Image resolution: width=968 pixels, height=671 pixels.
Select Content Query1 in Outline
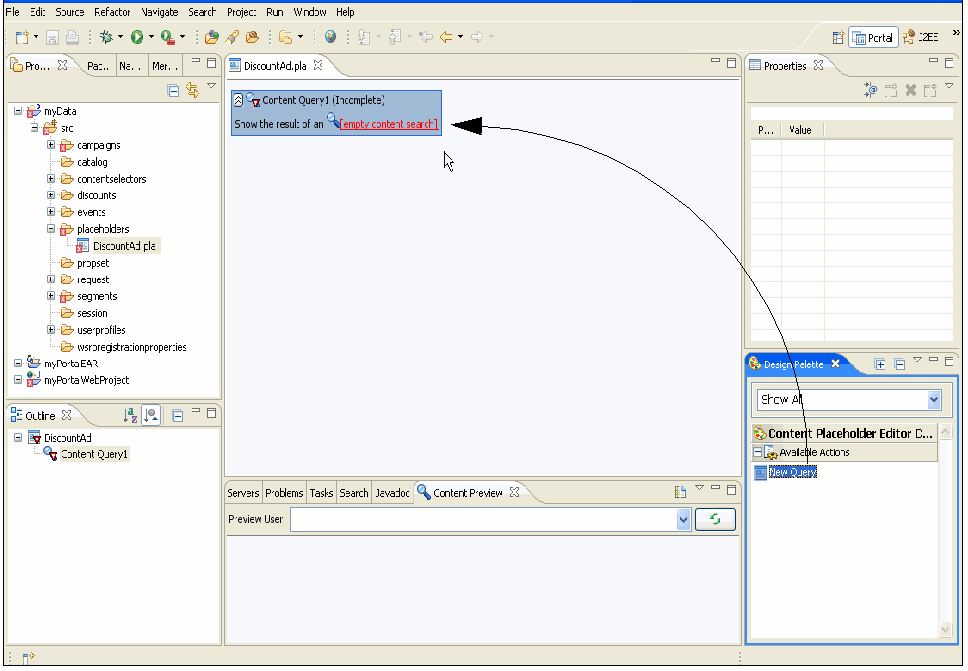(x=94, y=454)
